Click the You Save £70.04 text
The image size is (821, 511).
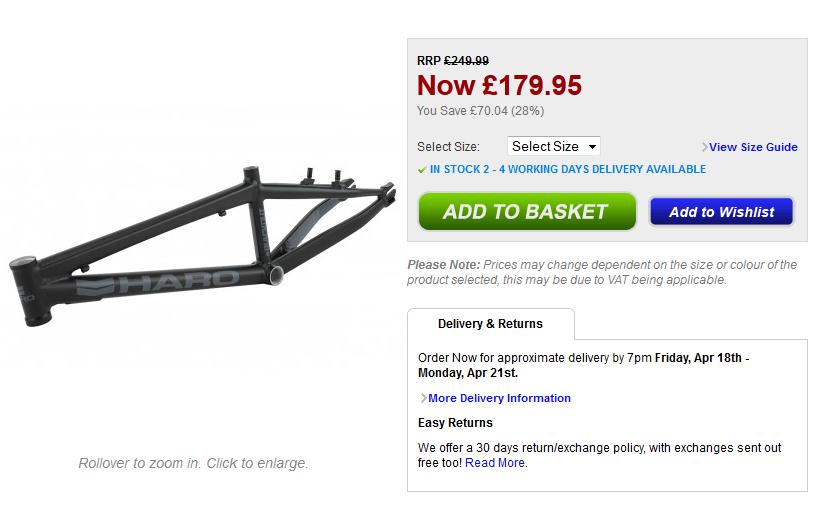coord(480,111)
